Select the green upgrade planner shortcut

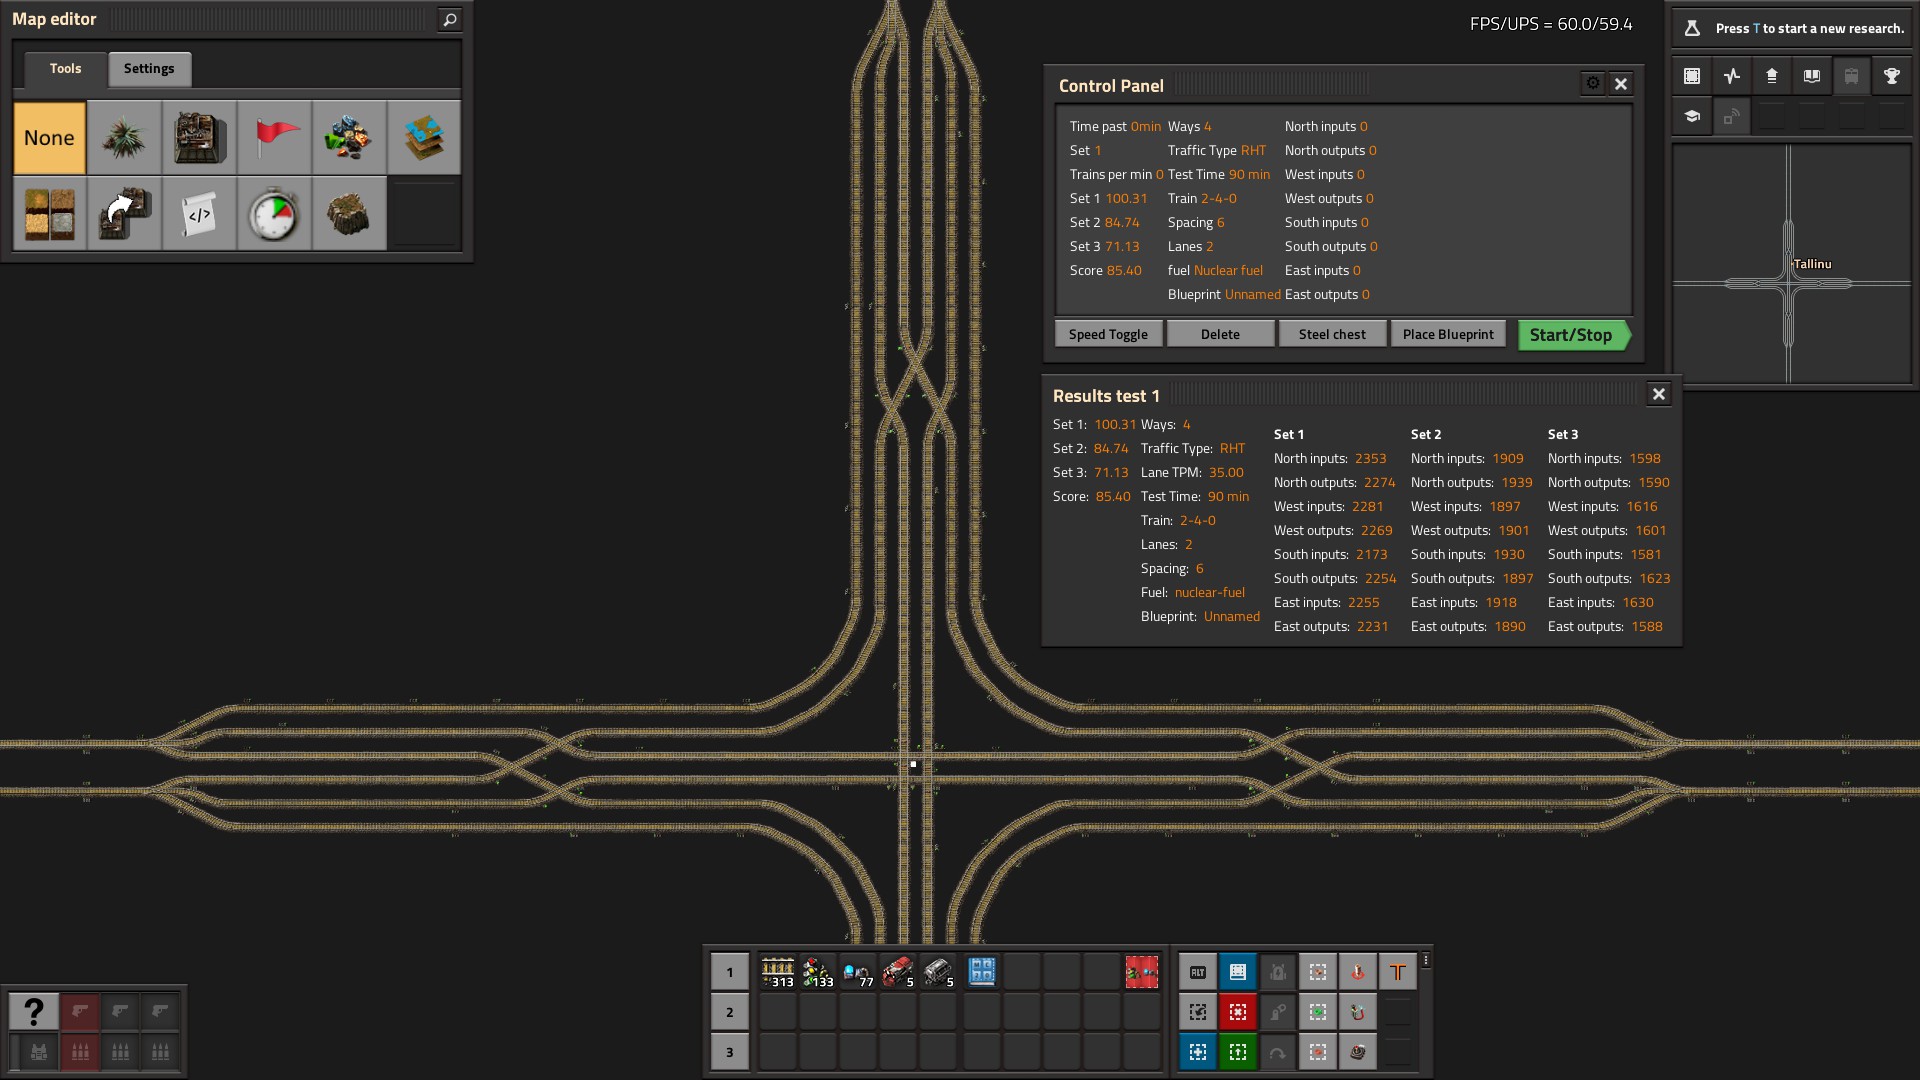(x=1238, y=1052)
